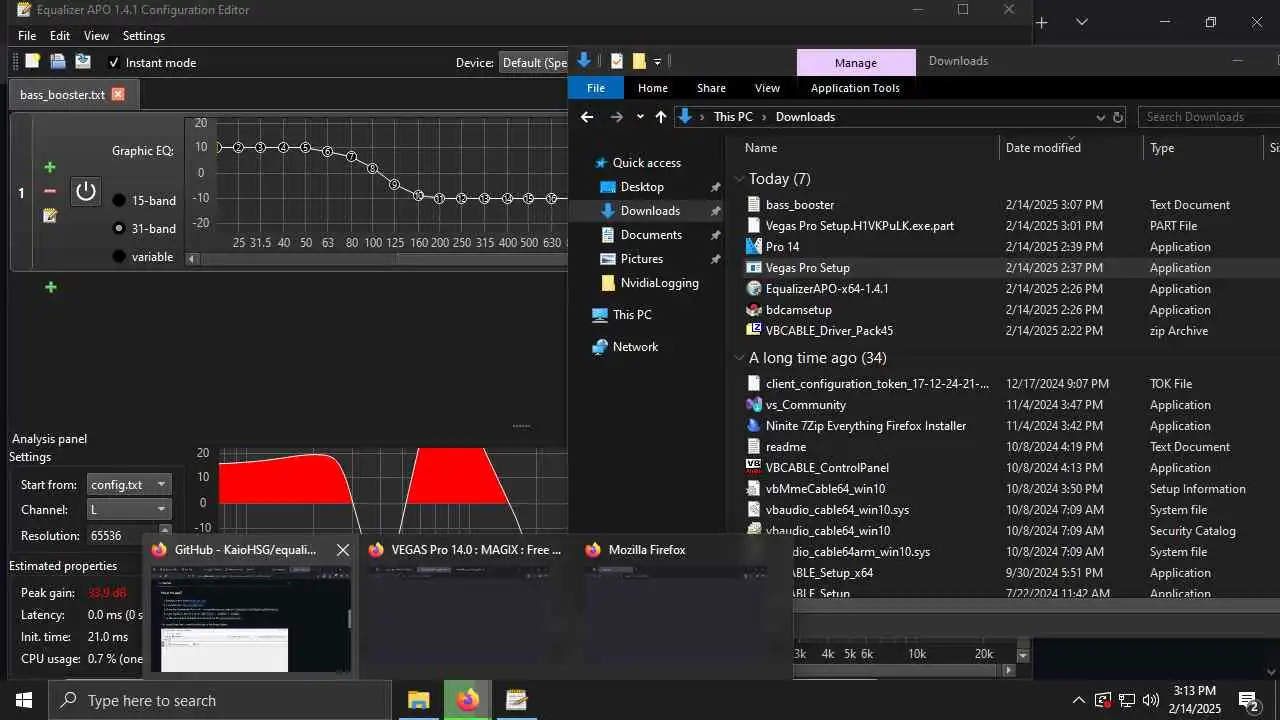The width and height of the screenshot is (1280, 720).
Task: Switch to Share ribbon tab in Explorer
Action: point(711,88)
